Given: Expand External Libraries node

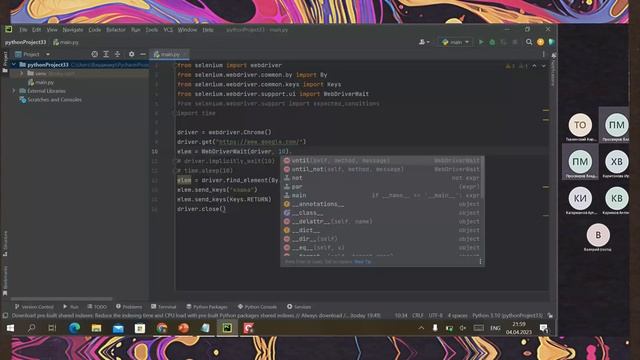Looking at the screenshot, I should 14,91.
